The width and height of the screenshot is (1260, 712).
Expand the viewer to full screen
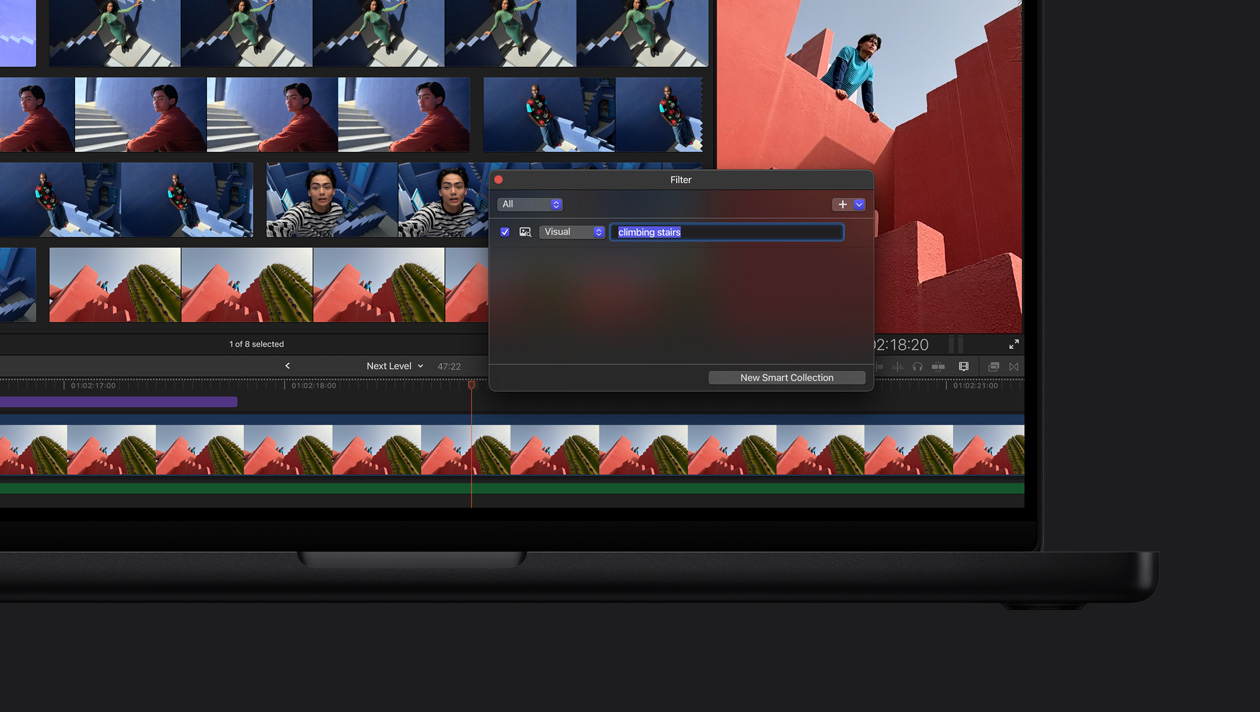(1013, 343)
